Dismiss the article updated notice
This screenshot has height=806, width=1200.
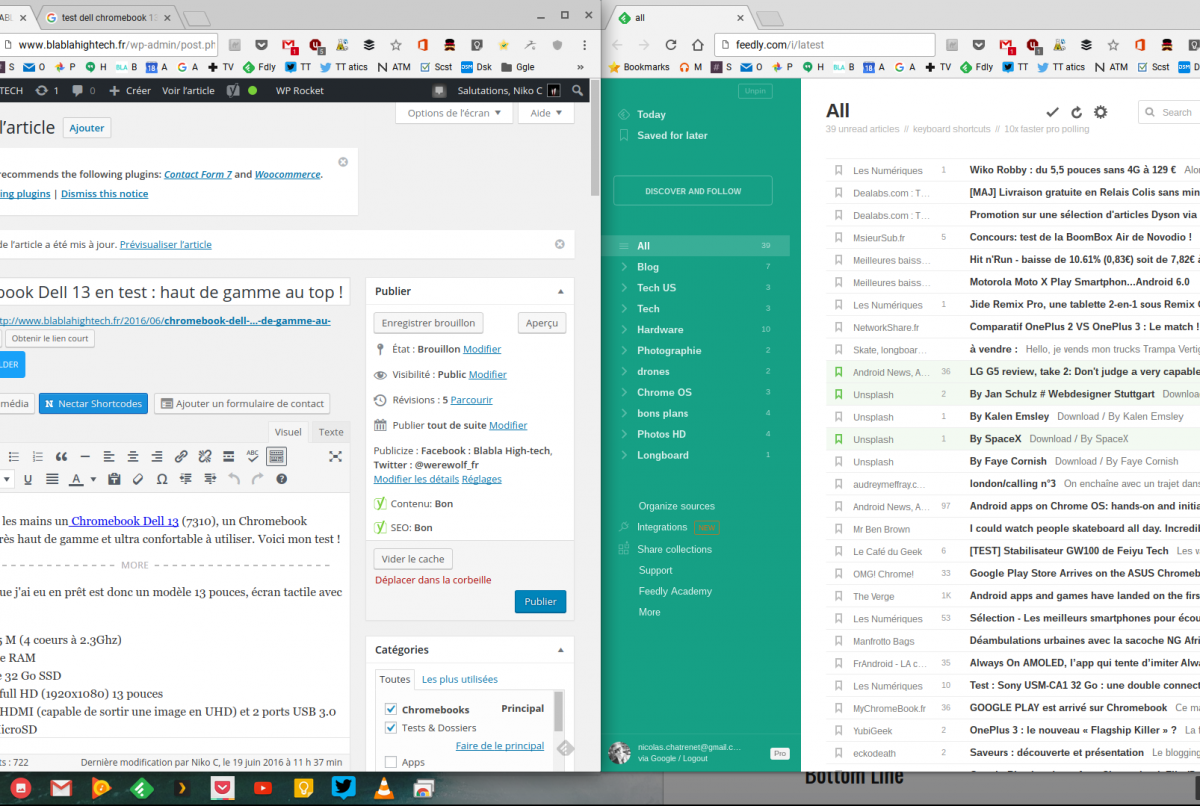pos(560,244)
